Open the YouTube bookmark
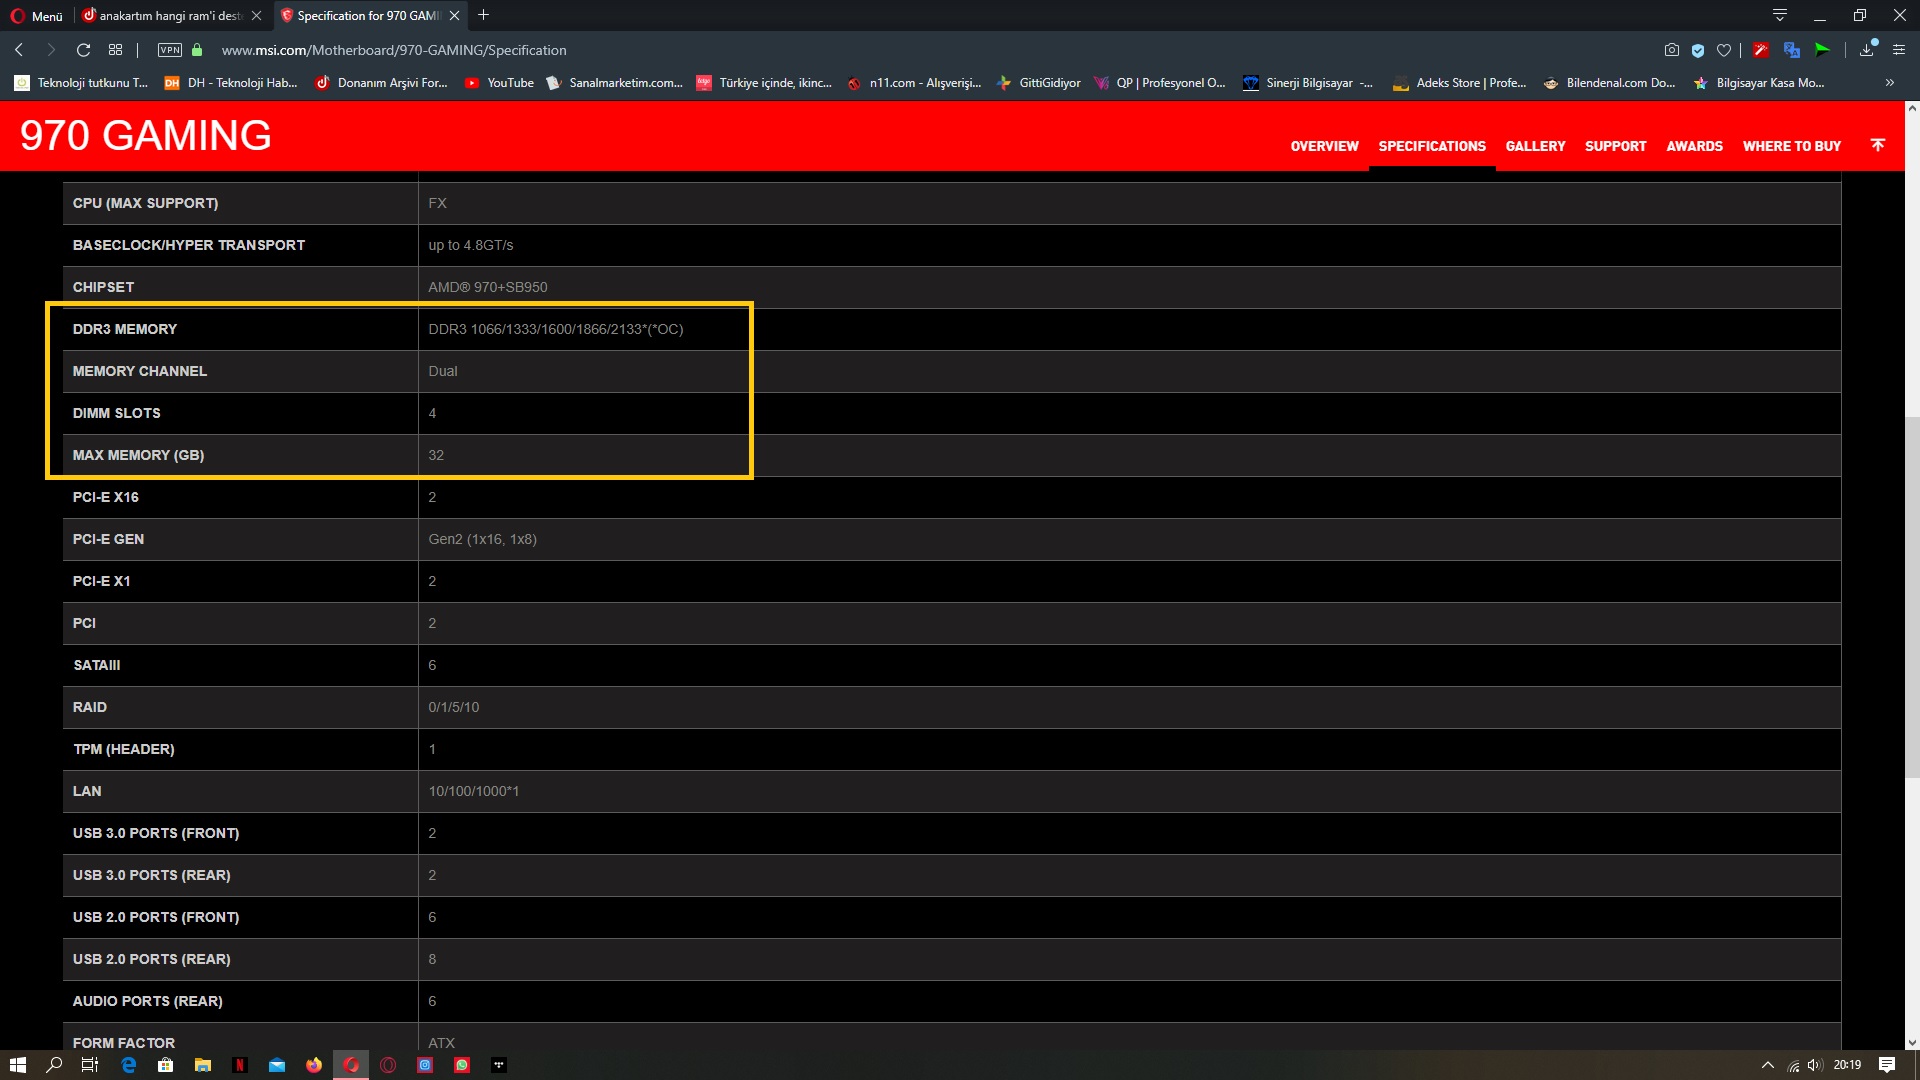The image size is (1920, 1080). click(x=499, y=83)
